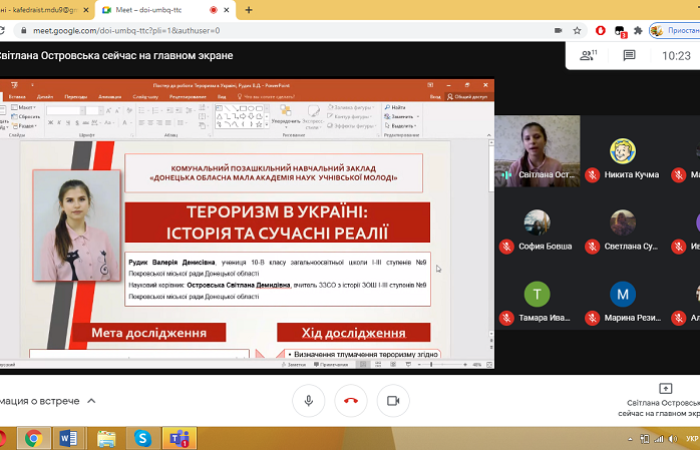Click the Meet URL address bar
Viewport: 700px width, 450px height.
pyautogui.click(x=300, y=30)
